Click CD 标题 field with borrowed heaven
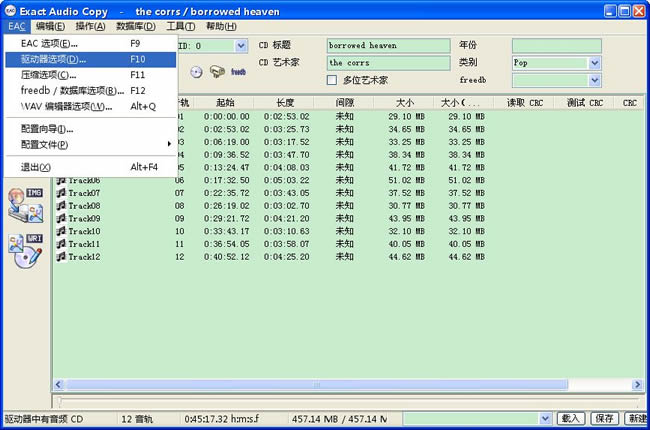This screenshot has width=650, height=430. click(388, 46)
